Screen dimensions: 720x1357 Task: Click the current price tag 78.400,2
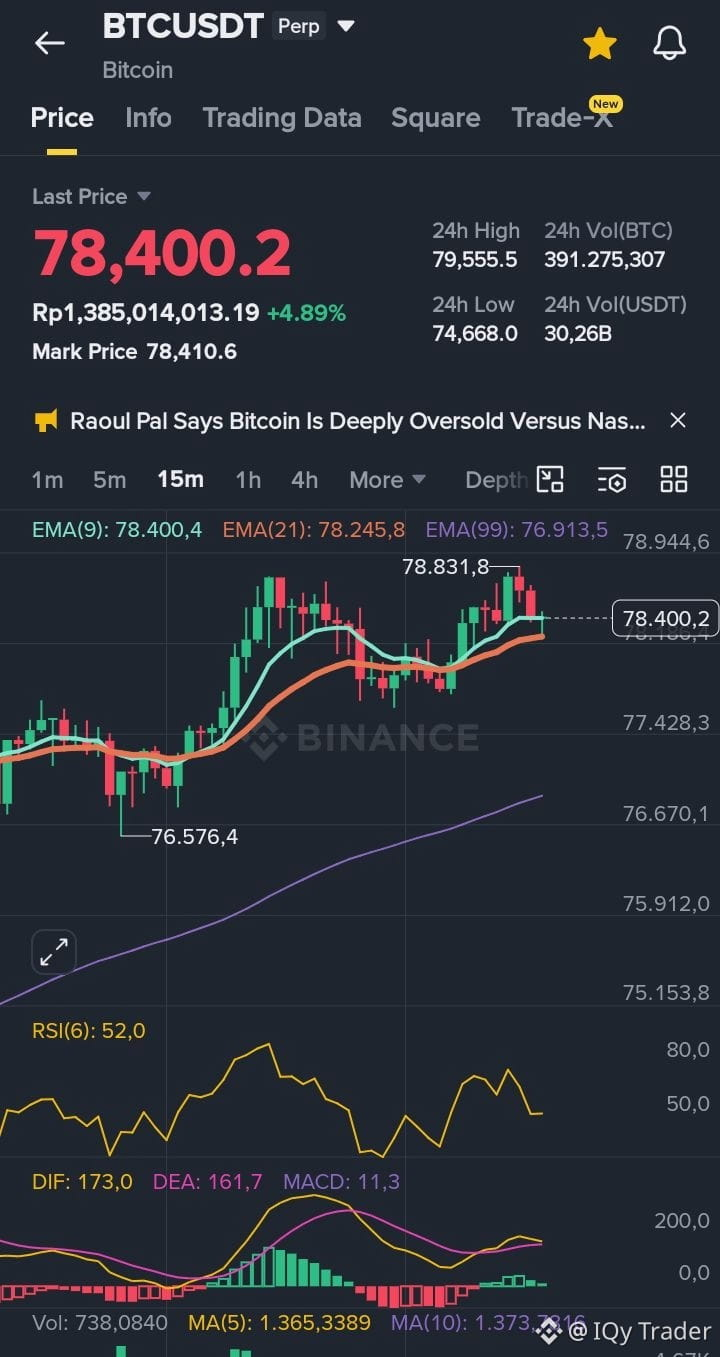coord(666,619)
